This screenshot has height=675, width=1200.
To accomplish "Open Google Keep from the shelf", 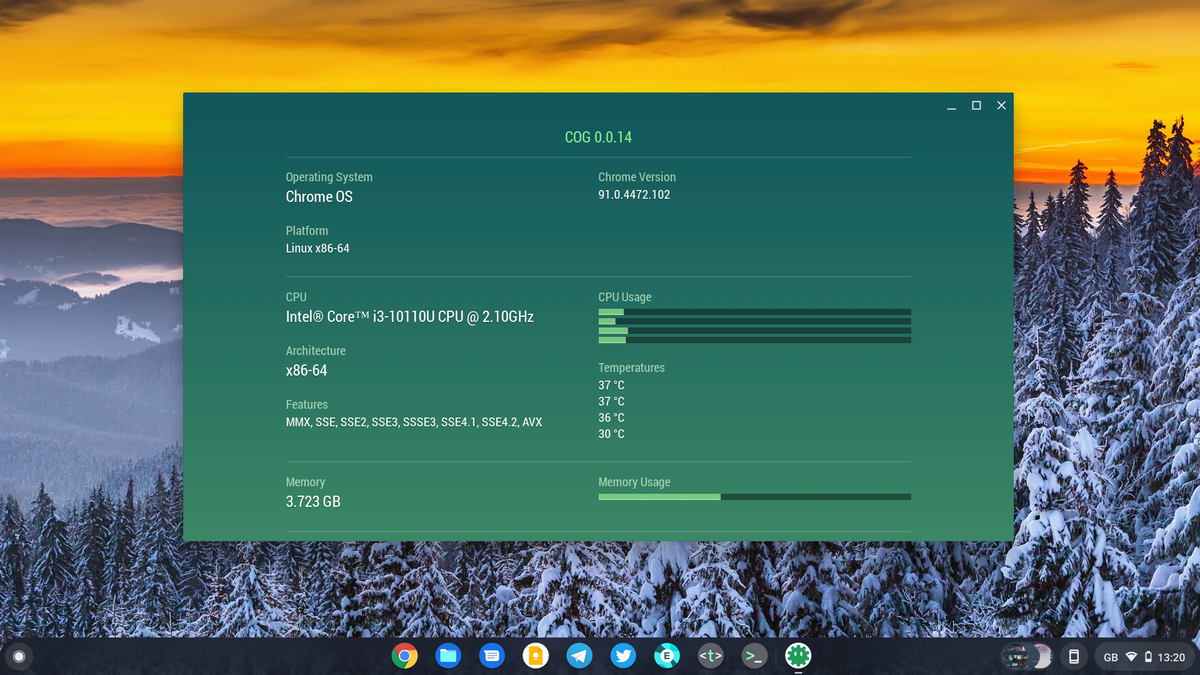I will 535,656.
